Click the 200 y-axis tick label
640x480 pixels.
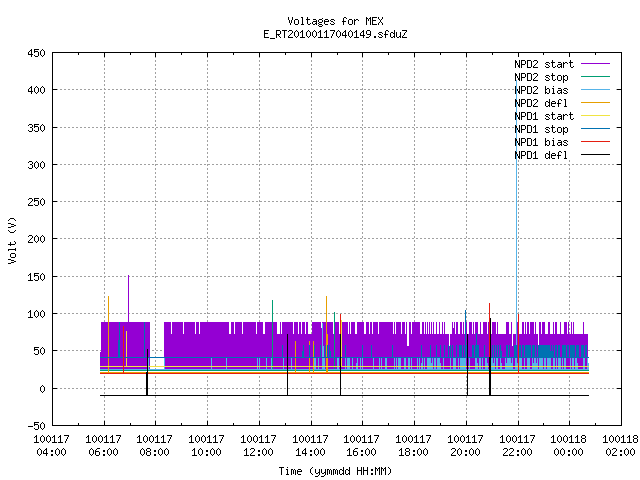tap(36, 239)
